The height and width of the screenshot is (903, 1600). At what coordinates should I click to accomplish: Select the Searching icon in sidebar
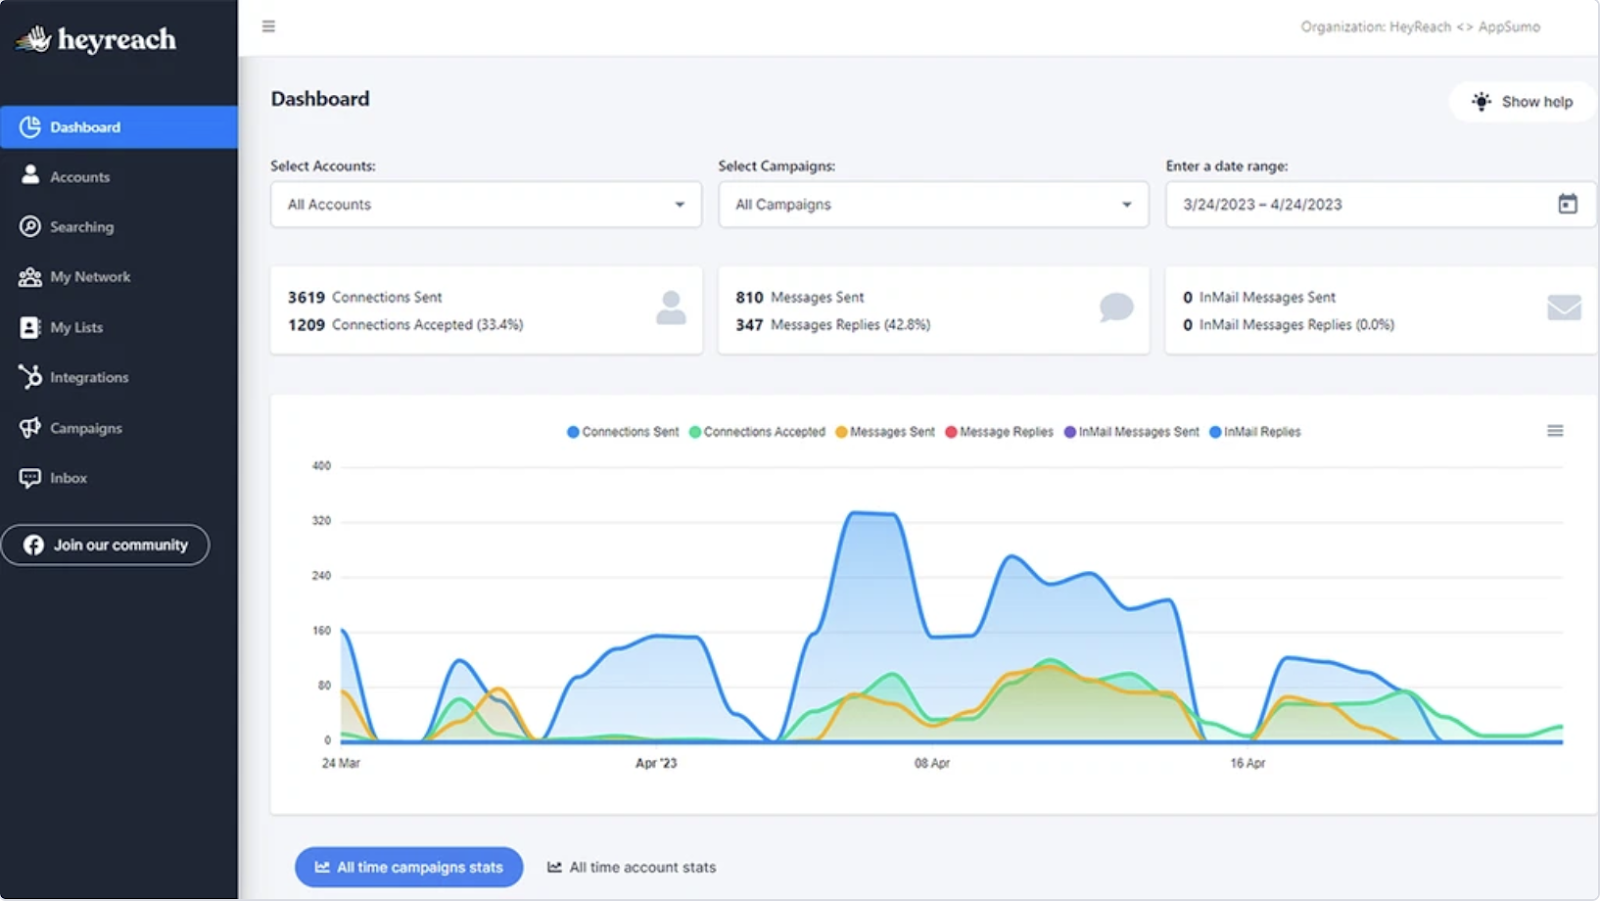pos(30,226)
